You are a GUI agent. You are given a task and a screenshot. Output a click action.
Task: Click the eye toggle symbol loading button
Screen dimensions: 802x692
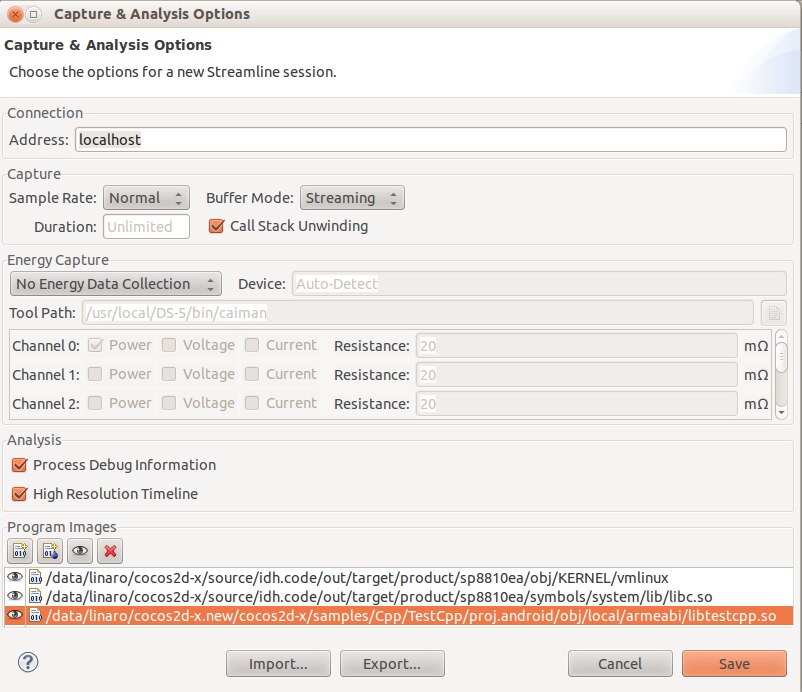(80, 551)
